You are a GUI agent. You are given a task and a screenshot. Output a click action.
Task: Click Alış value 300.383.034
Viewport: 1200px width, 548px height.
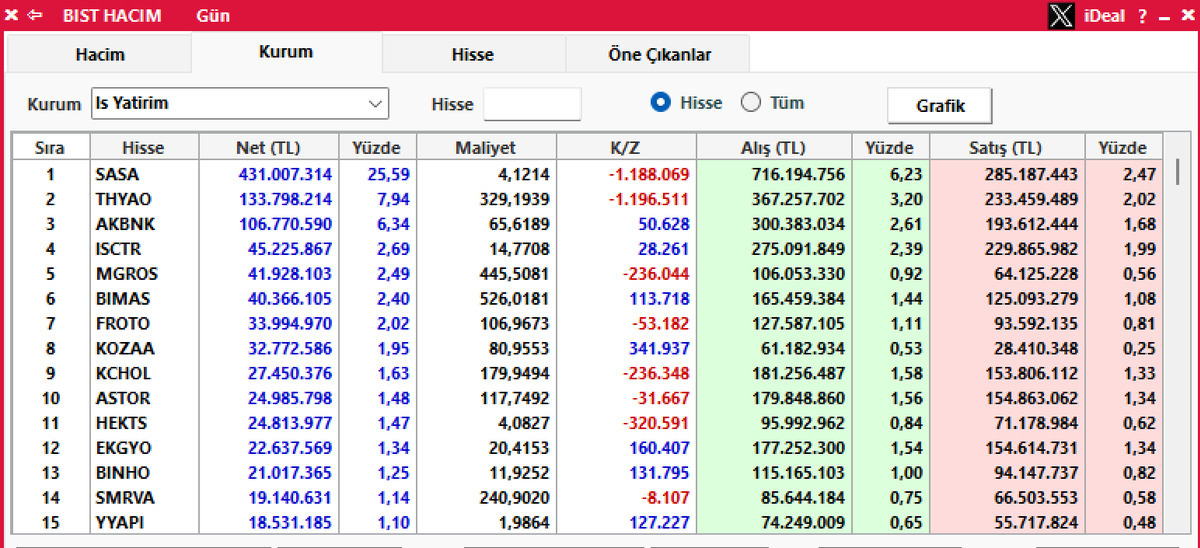coord(798,224)
